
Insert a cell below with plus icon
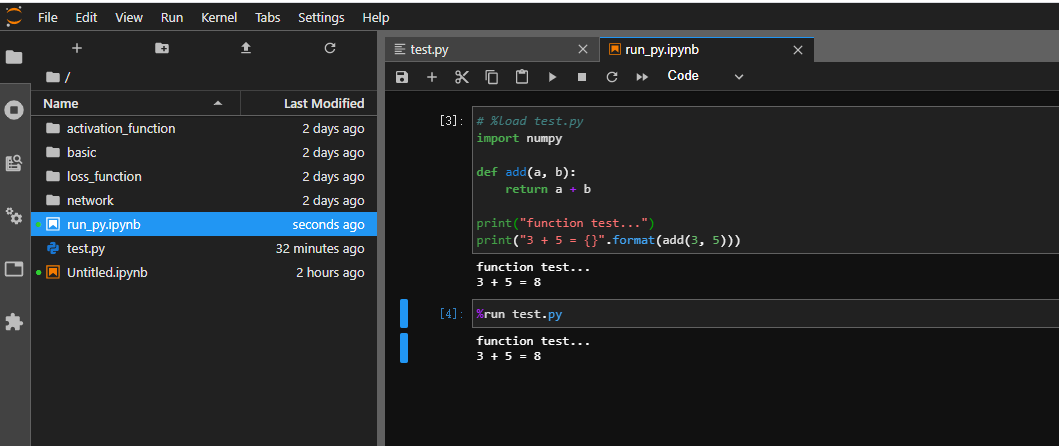[x=432, y=76]
